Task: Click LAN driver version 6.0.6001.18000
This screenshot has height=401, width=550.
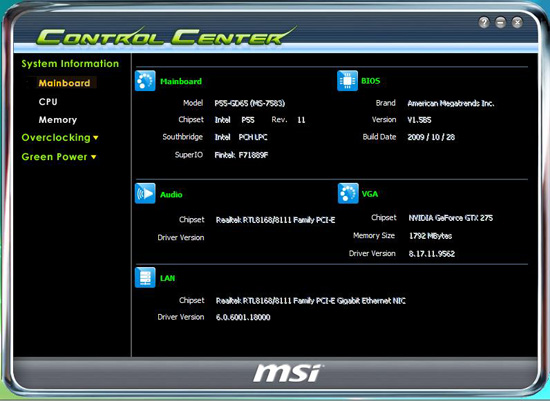Action: [243, 318]
